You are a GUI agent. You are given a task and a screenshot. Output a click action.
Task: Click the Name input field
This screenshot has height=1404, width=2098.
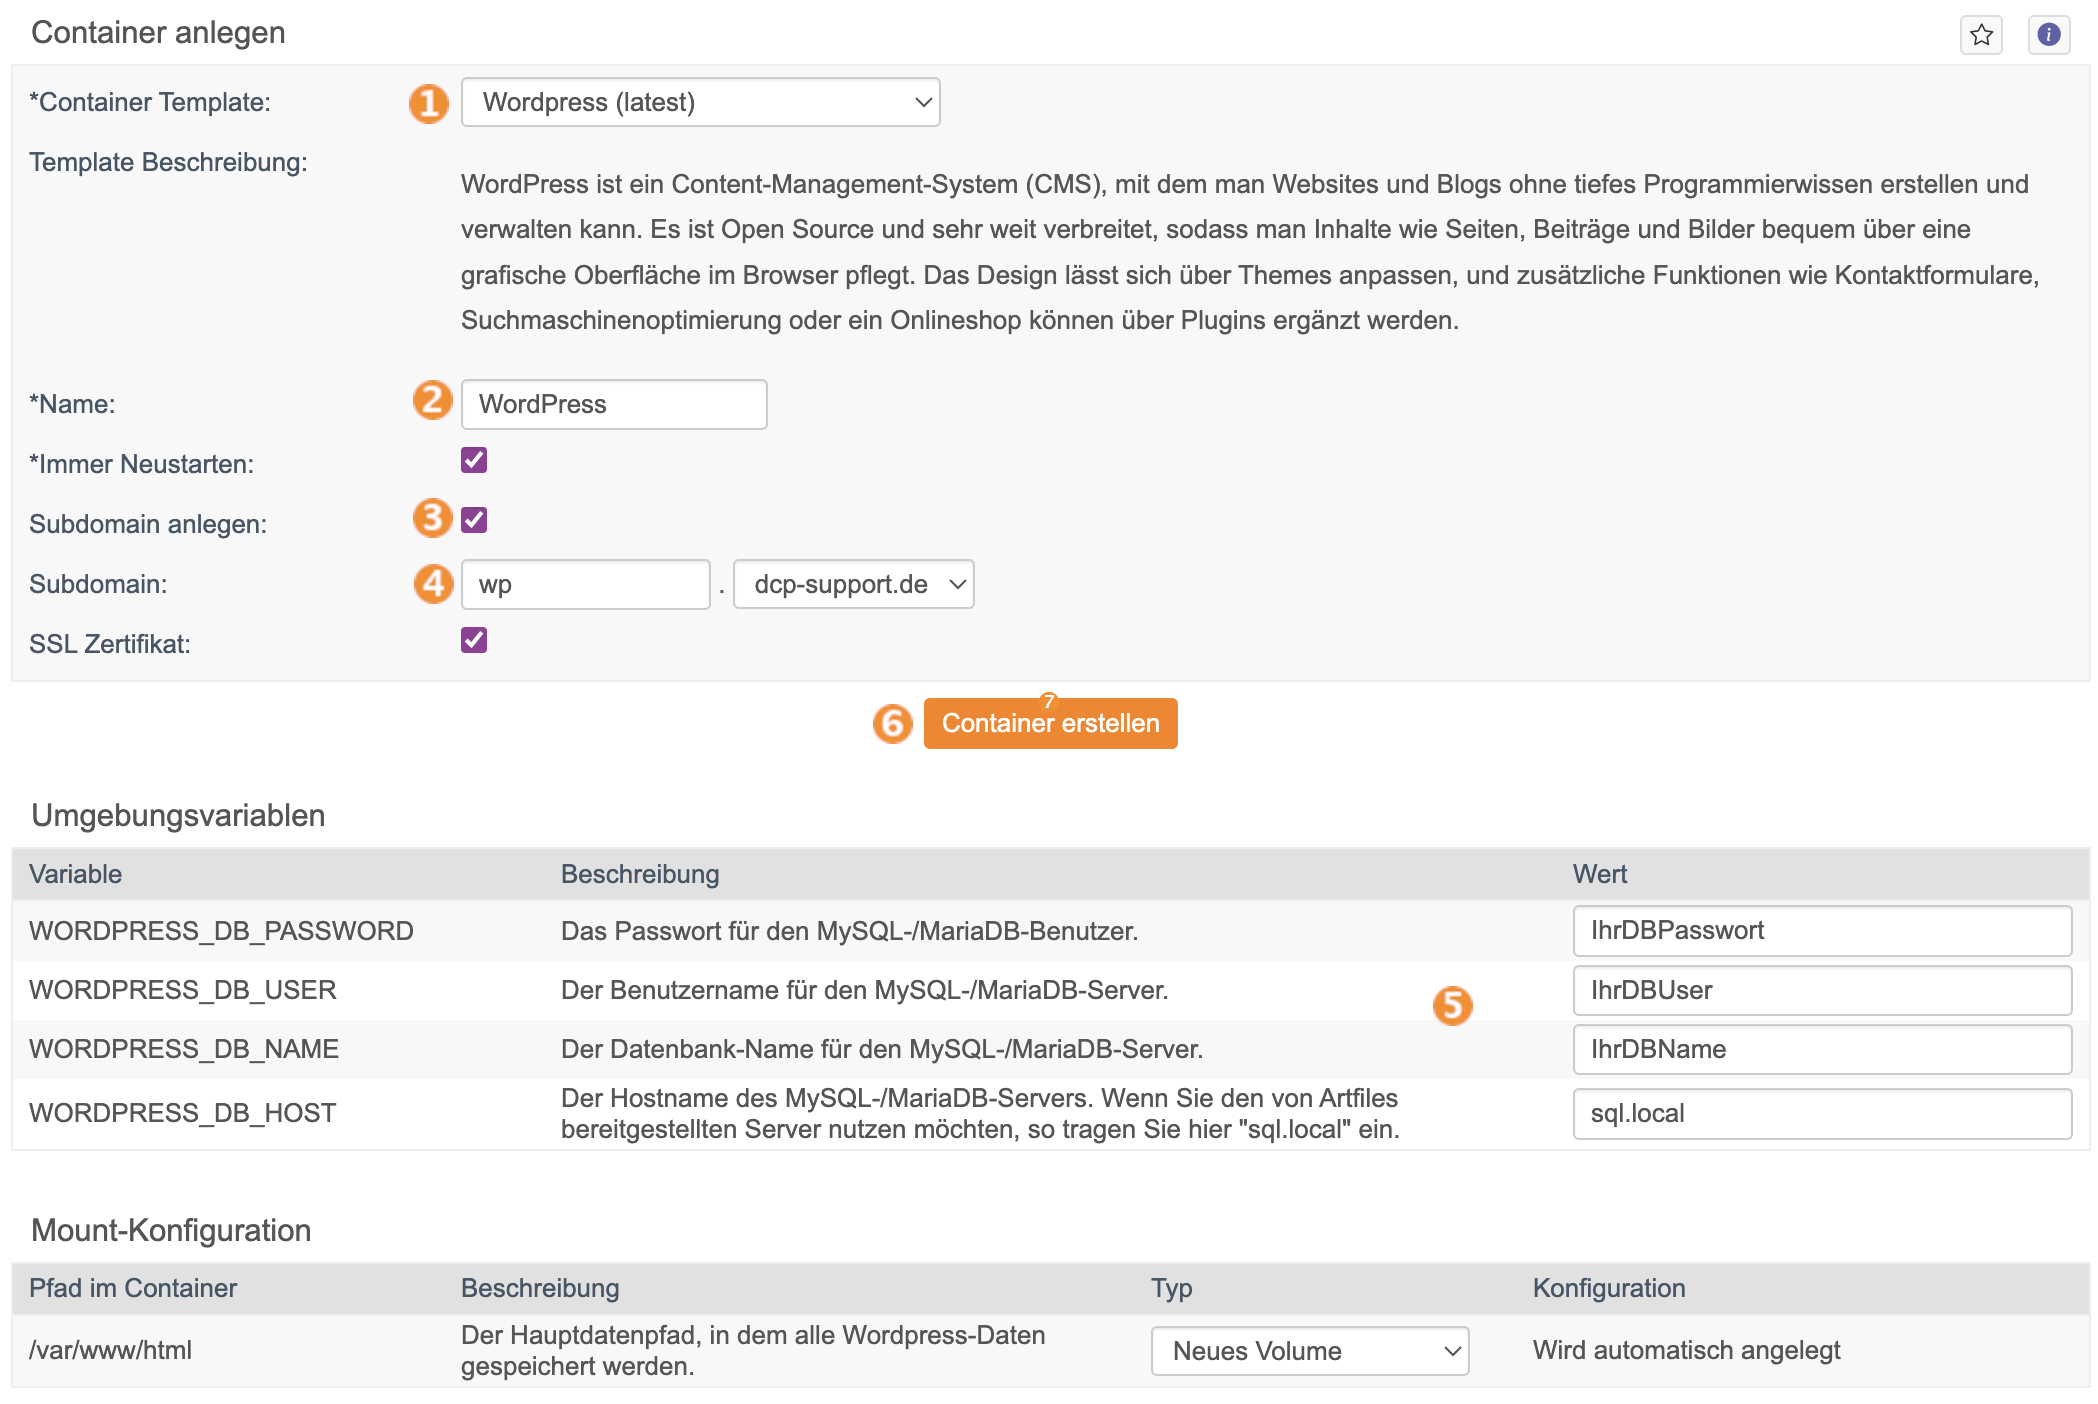[613, 404]
